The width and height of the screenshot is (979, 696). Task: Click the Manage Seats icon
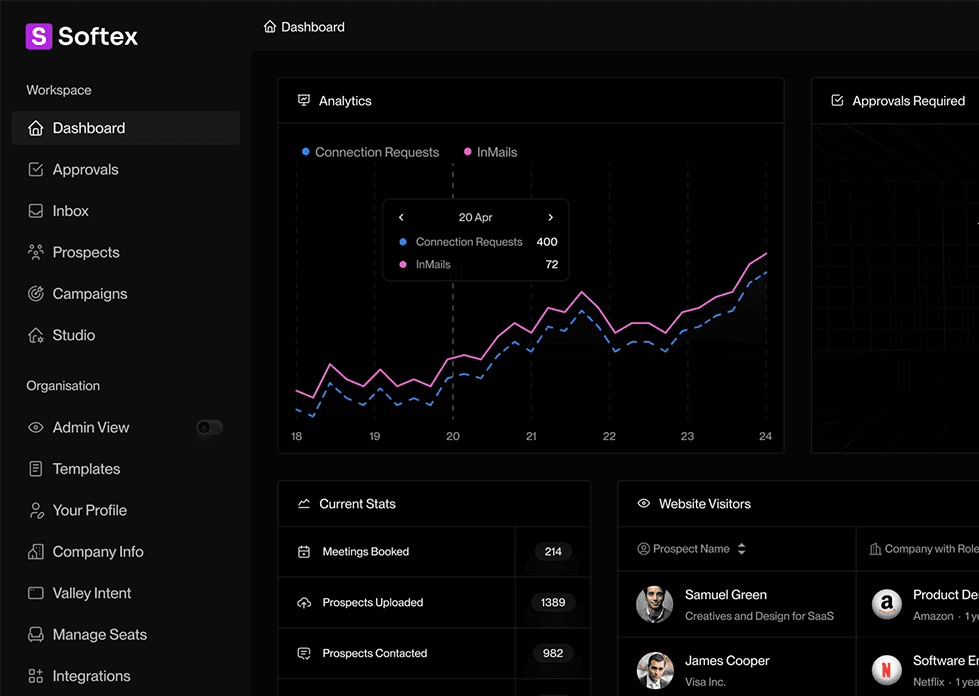coord(36,634)
